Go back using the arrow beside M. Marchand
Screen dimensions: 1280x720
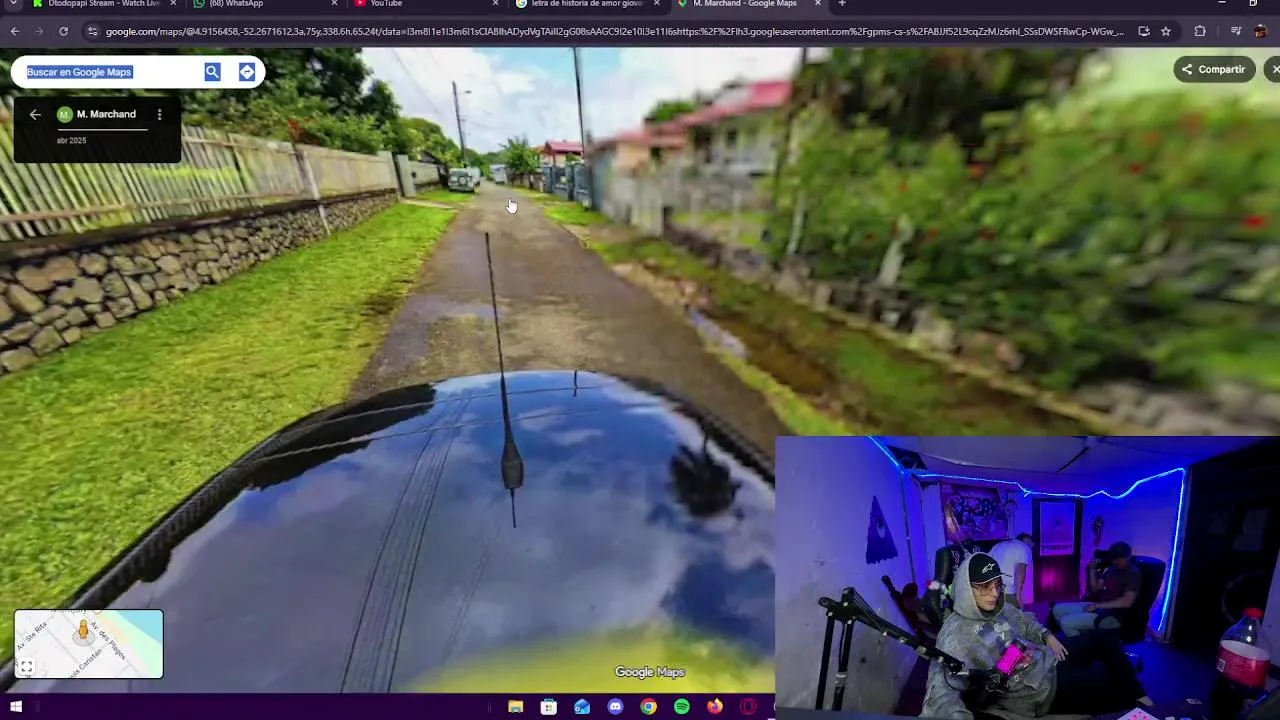tap(35, 114)
